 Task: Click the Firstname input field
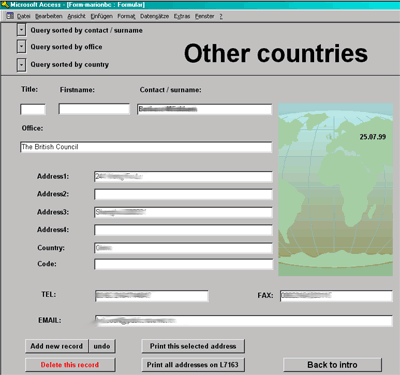(x=94, y=109)
